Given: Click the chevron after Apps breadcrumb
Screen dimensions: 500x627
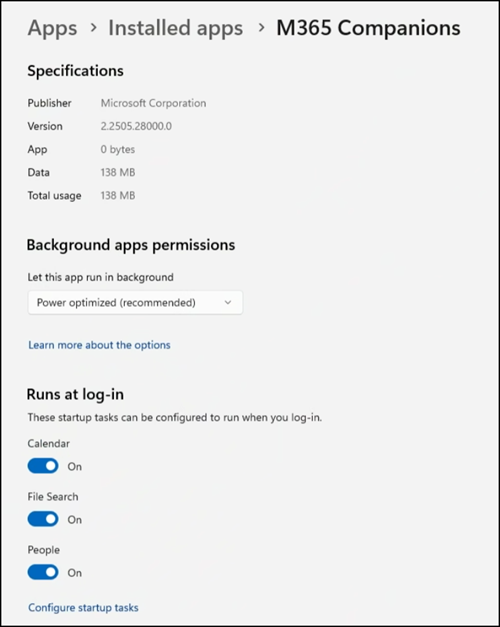Looking at the screenshot, I should (x=94, y=28).
